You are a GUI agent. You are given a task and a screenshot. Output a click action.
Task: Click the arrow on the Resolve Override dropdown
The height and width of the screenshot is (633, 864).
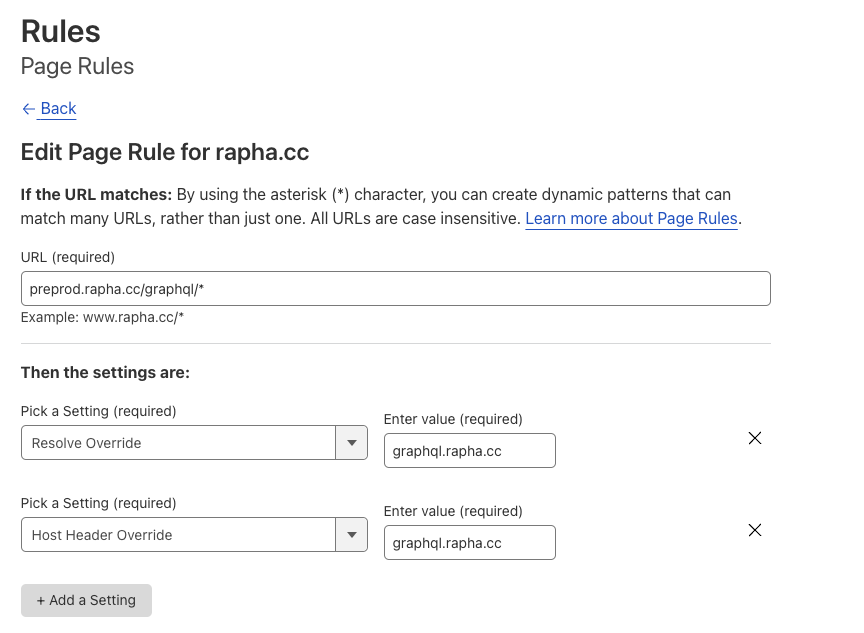351,443
